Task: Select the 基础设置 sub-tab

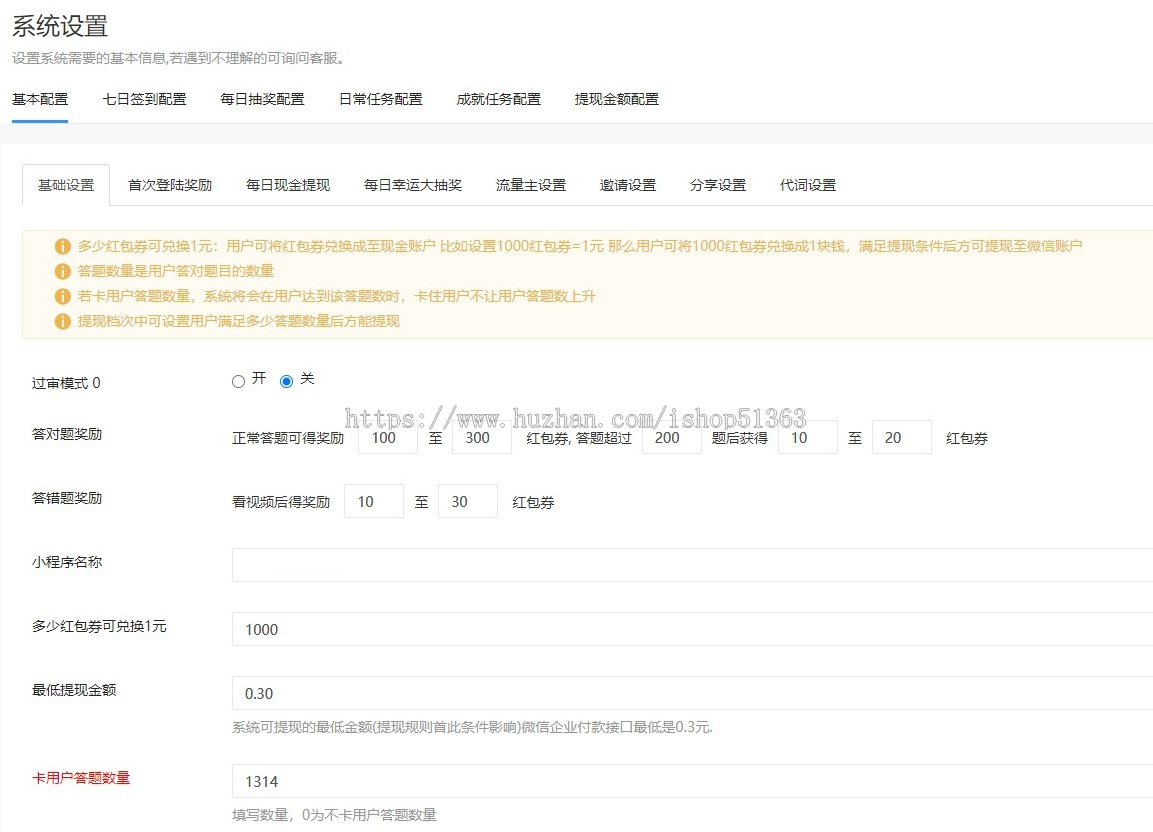Action: pos(66,185)
